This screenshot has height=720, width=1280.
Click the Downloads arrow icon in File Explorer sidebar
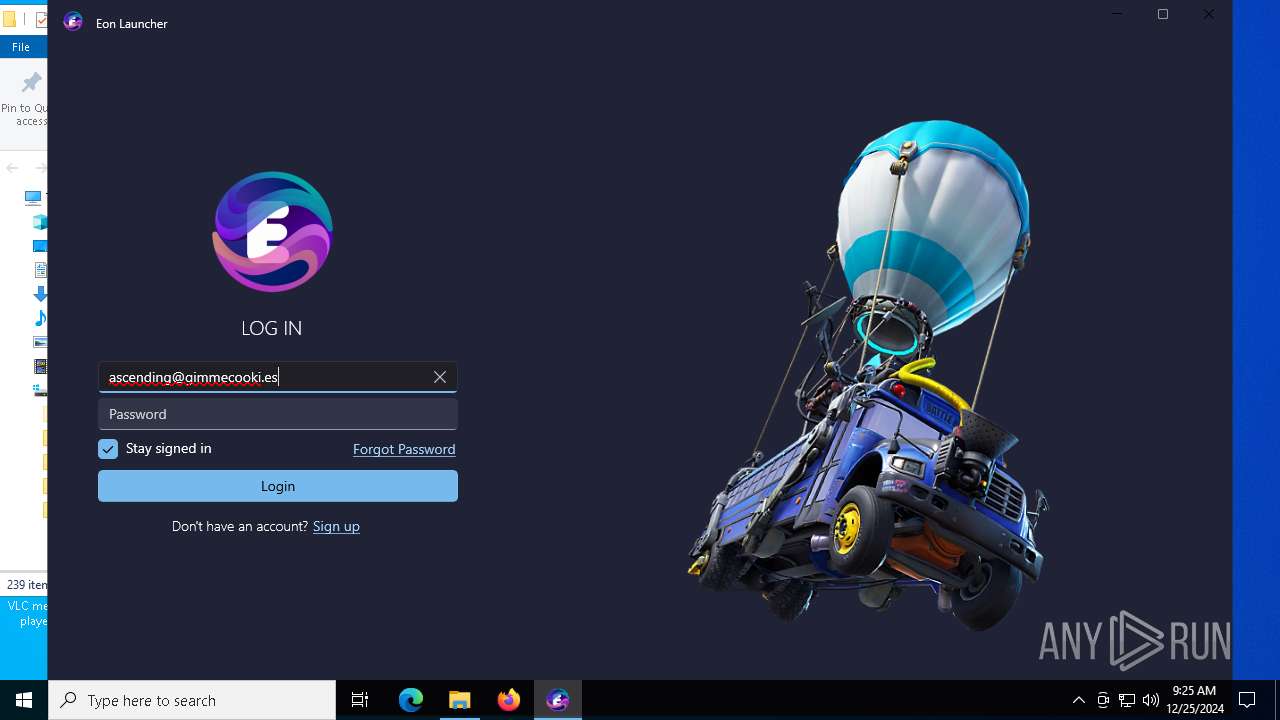coord(40,294)
